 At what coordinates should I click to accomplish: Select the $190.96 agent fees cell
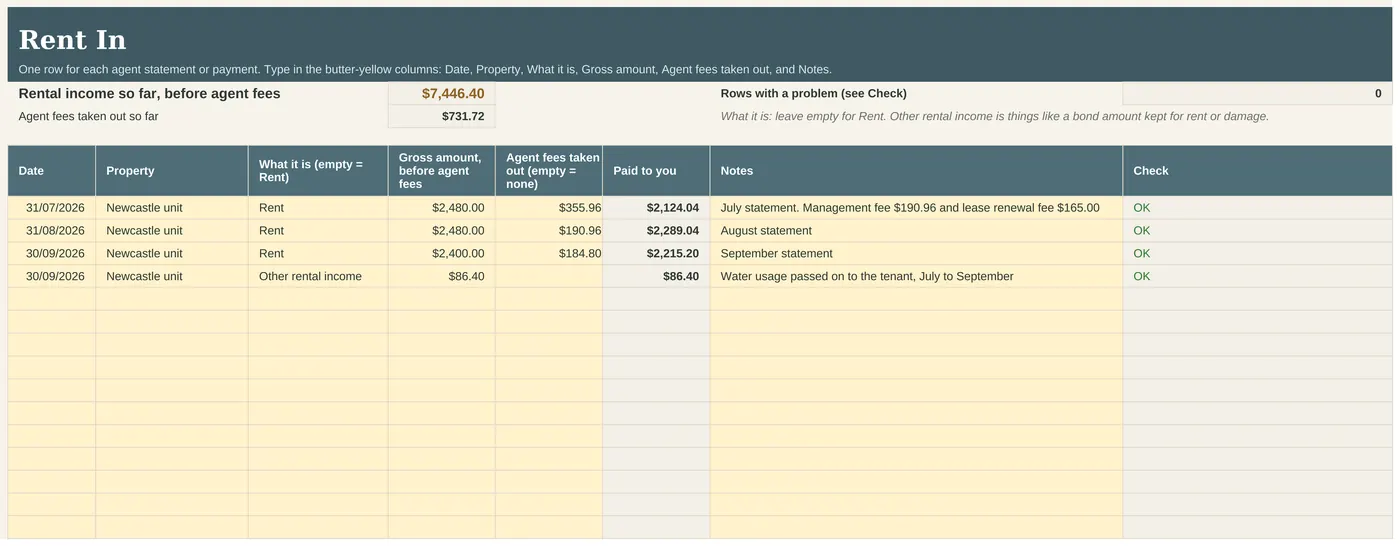pos(549,231)
